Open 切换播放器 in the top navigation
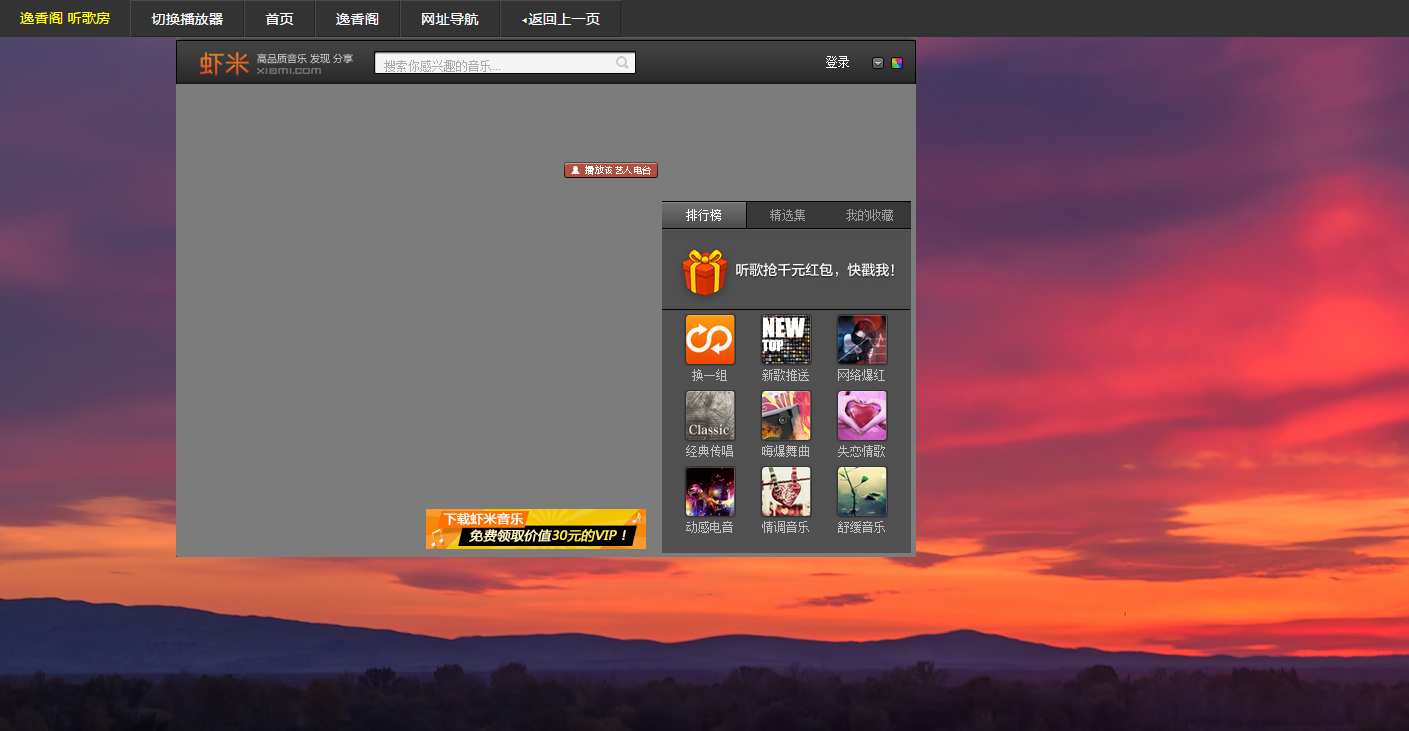 187,19
